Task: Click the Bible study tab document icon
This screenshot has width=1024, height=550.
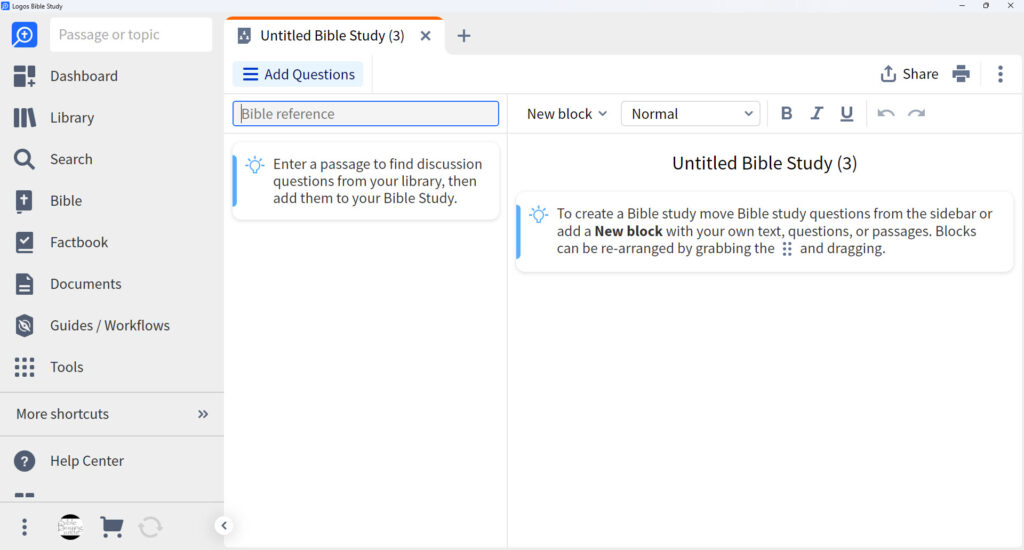Action: pos(244,36)
